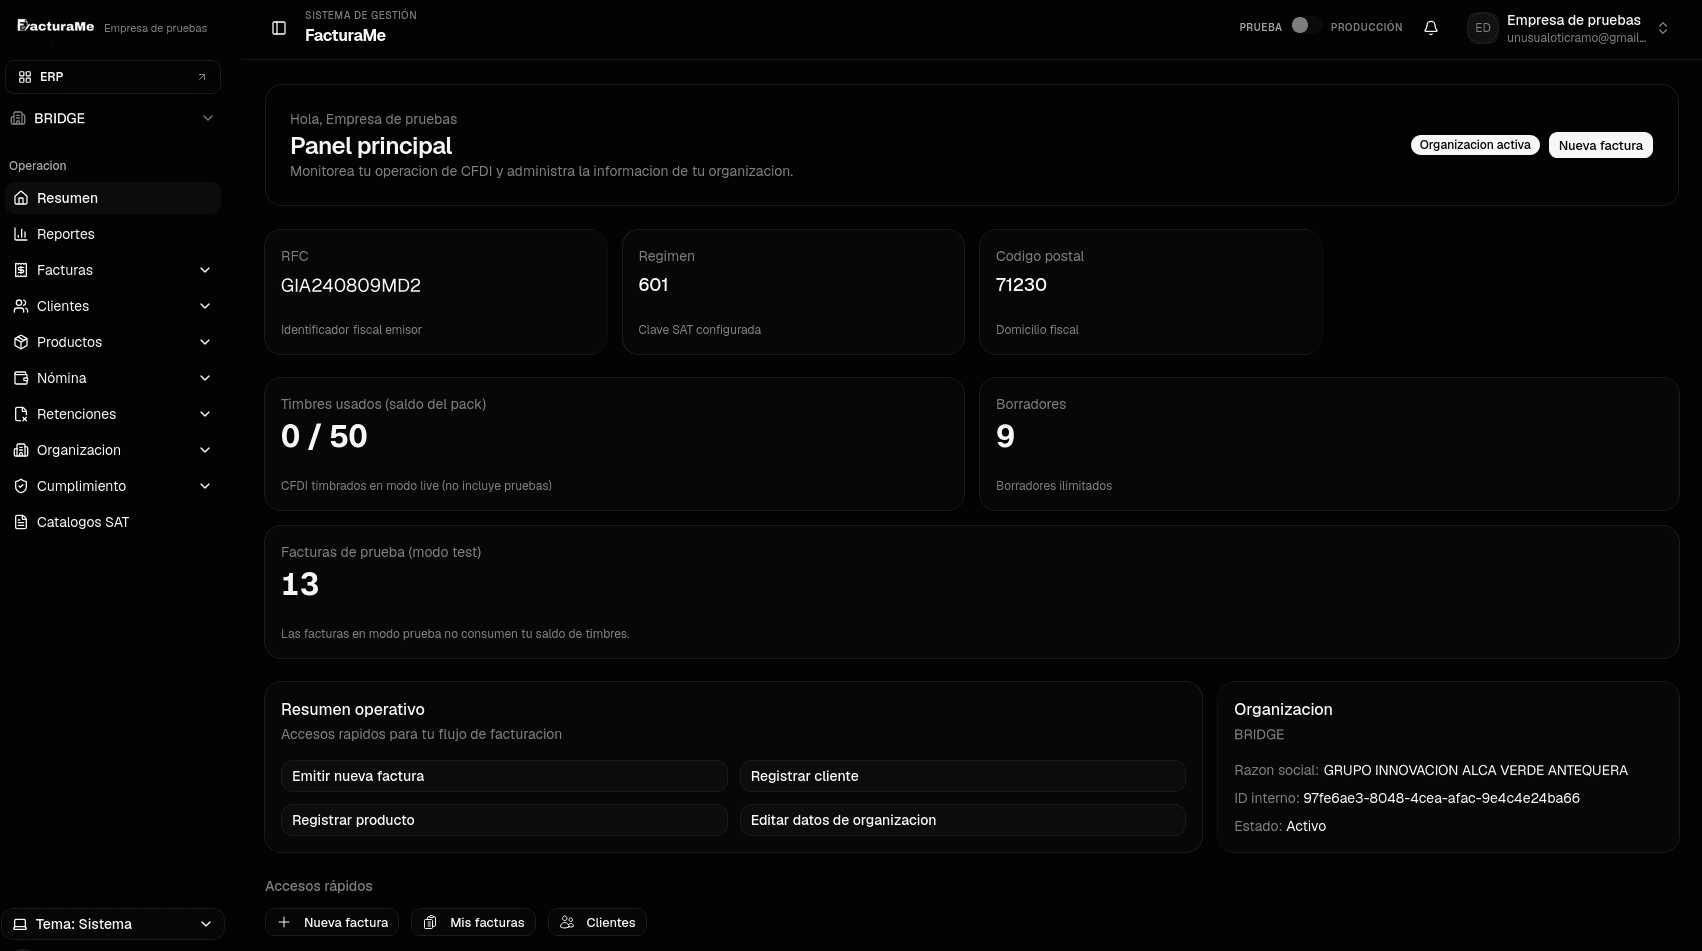Click the Organizacion building icon
The image size is (1702, 951).
[21, 450]
